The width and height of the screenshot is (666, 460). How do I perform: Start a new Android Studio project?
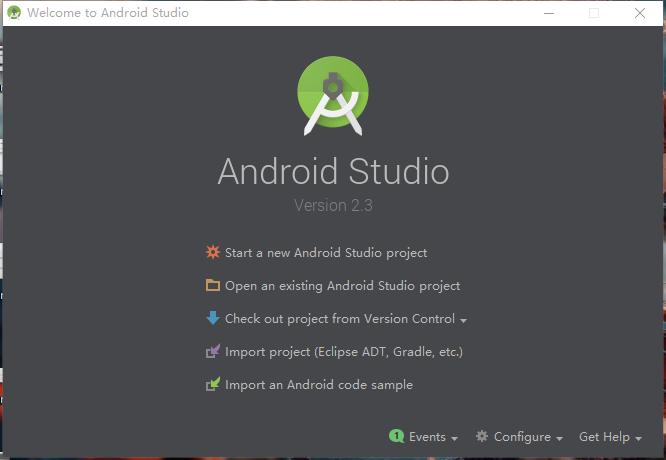(326, 253)
